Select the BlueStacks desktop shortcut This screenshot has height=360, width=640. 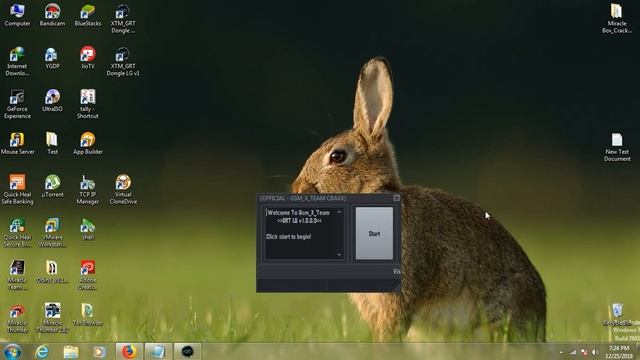pos(87,15)
